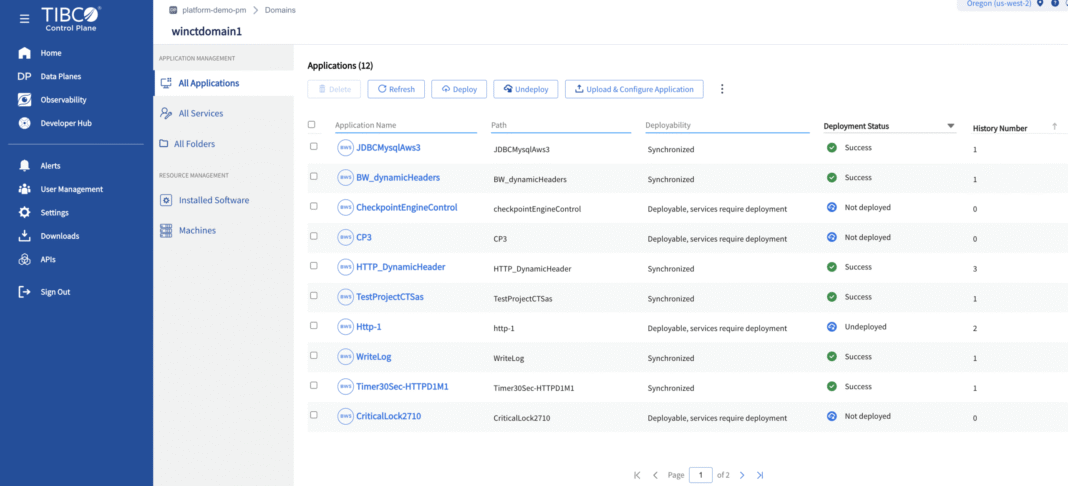The height and width of the screenshot is (486, 1068).
Task: Click the page number input box
Action: (x=701, y=475)
